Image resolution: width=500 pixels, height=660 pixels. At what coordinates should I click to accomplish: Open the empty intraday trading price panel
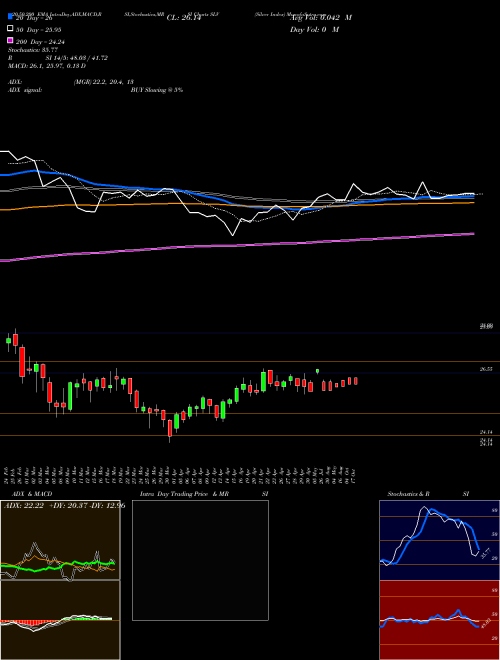click(x=200, y=560)
